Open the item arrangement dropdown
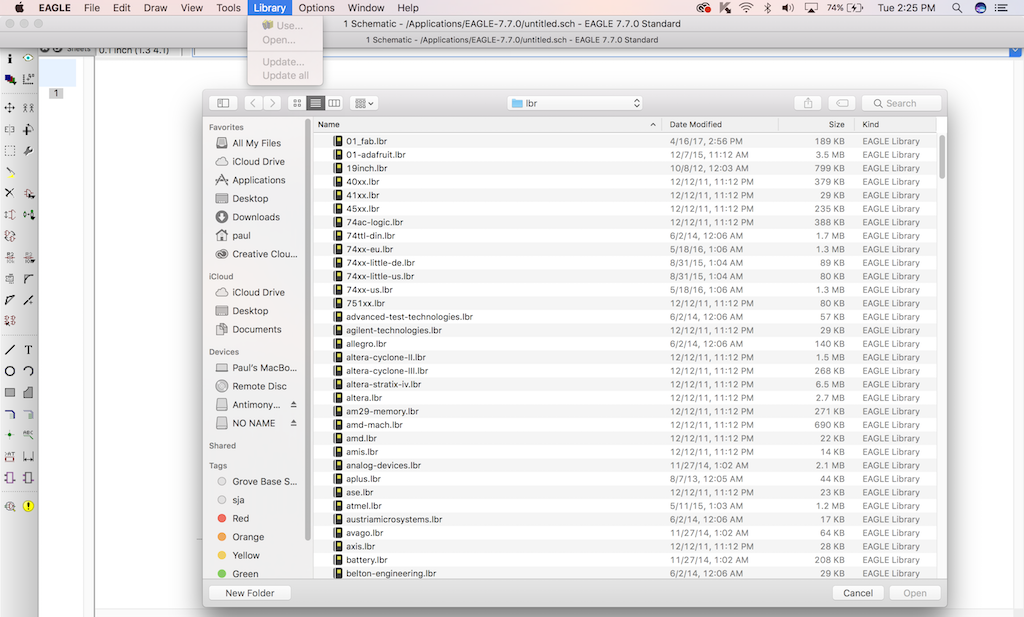The height and width of the screenshot is (617, 1024). 364,103
